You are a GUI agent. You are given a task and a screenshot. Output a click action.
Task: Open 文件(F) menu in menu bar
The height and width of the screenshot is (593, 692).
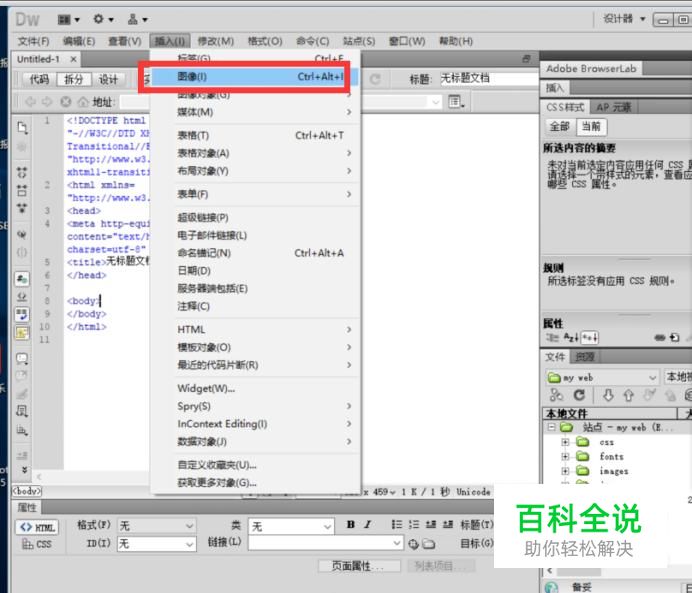34,41
